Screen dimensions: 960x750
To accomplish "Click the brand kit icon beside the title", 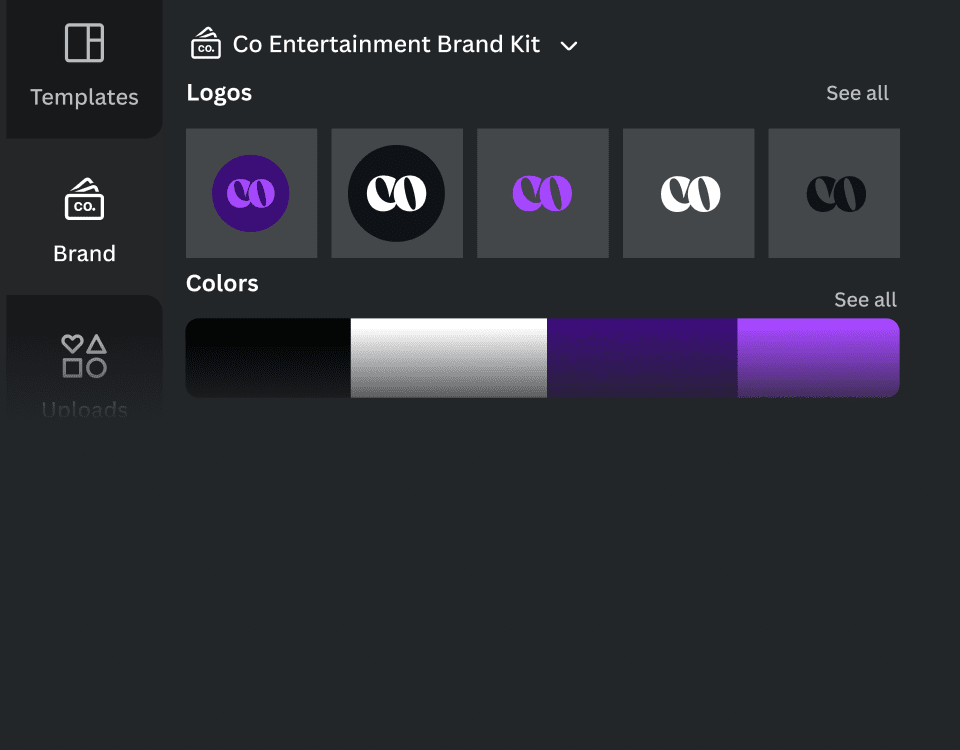I will [x=206, y=44].
